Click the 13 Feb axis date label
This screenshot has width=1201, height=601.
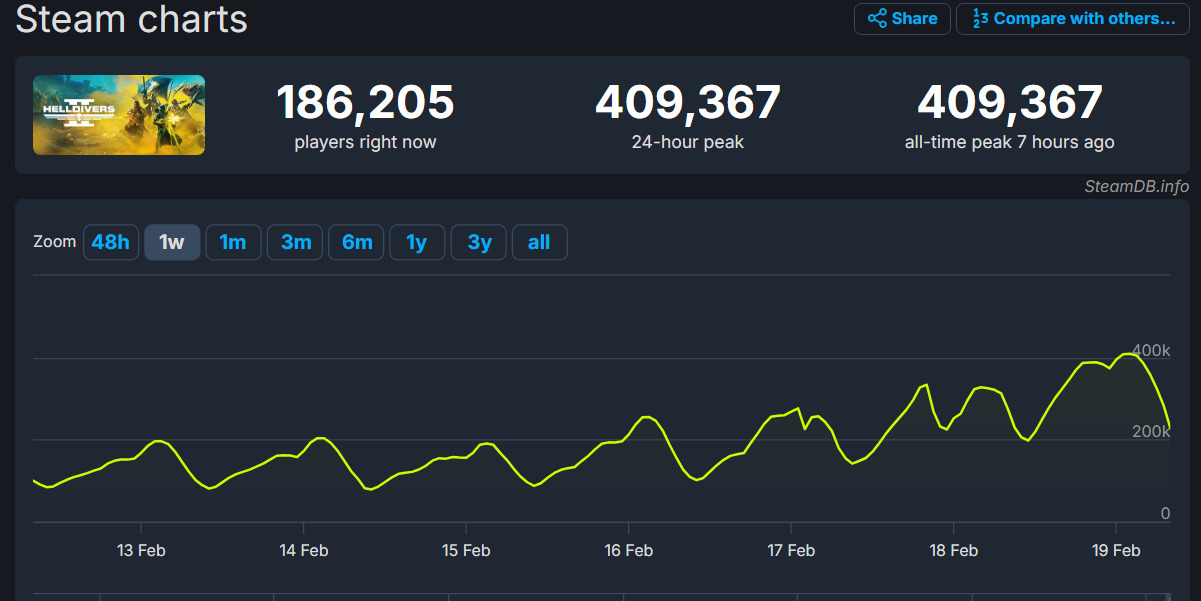(141, 550)
